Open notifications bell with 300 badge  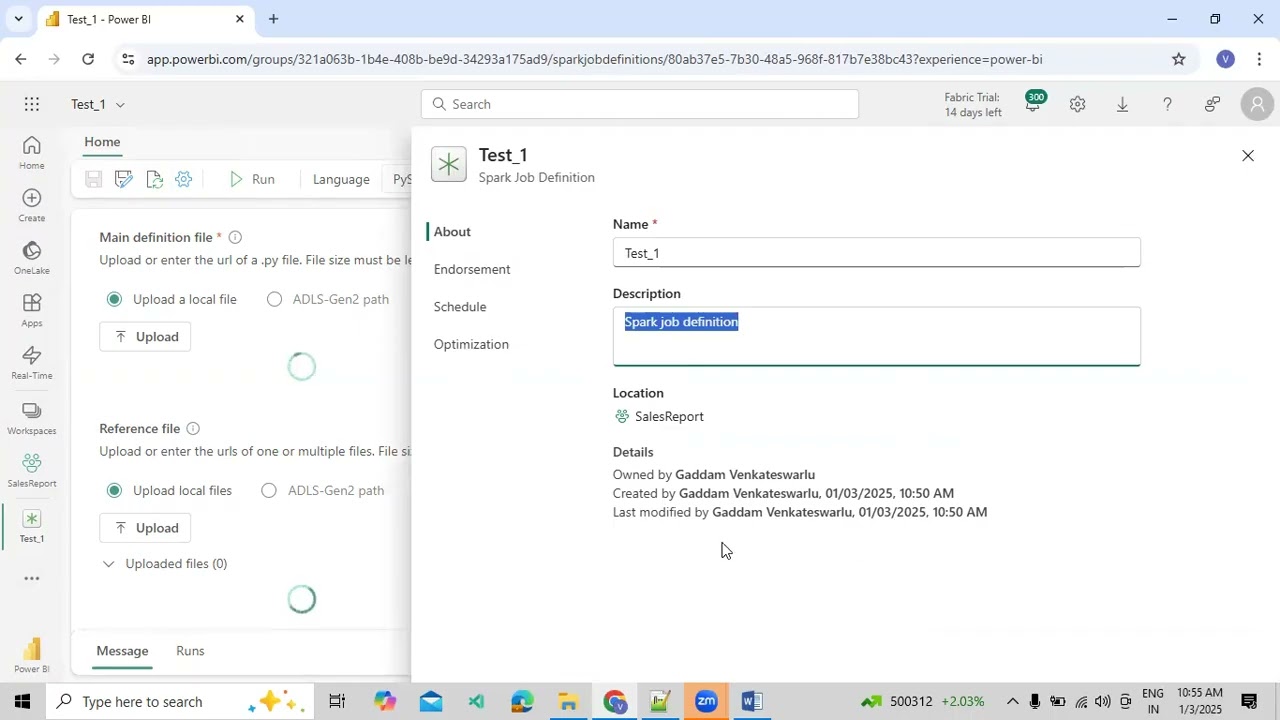pyautogui.click(x=1032, y=103)
